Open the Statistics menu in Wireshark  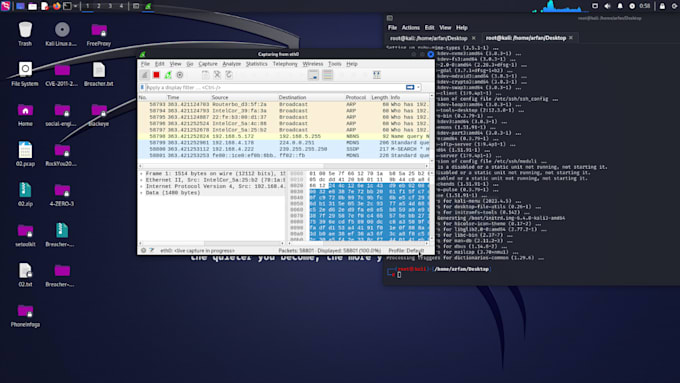257,64
